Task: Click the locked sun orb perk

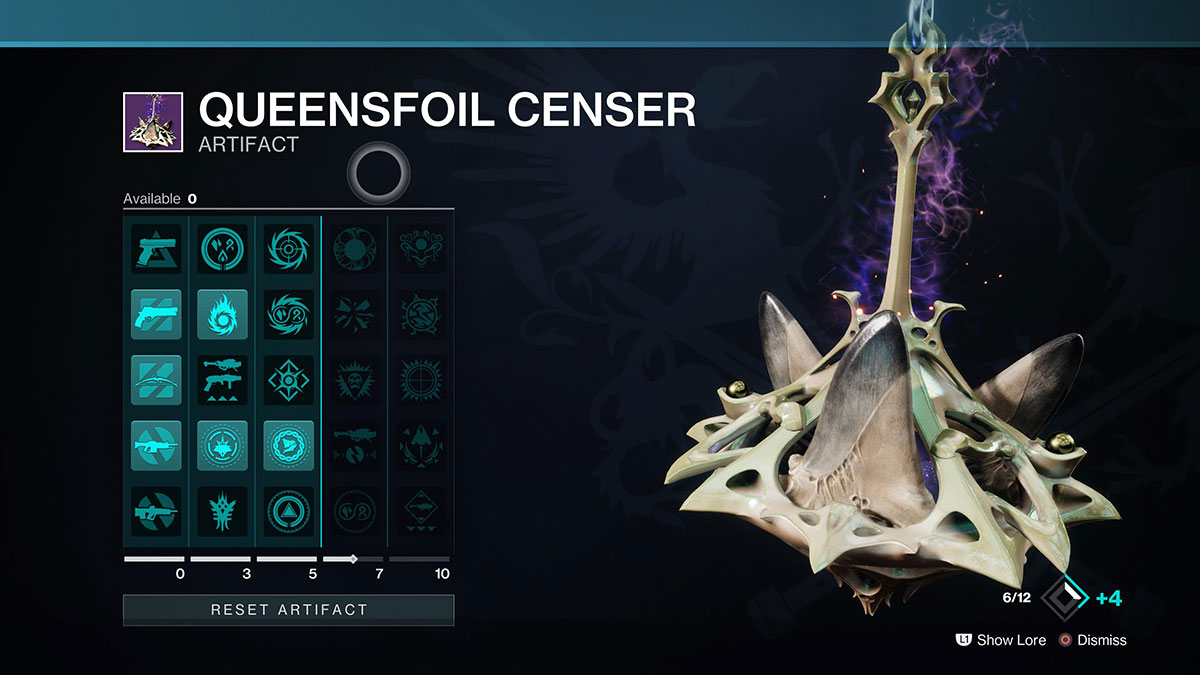Action: click(x=354, y=249)
